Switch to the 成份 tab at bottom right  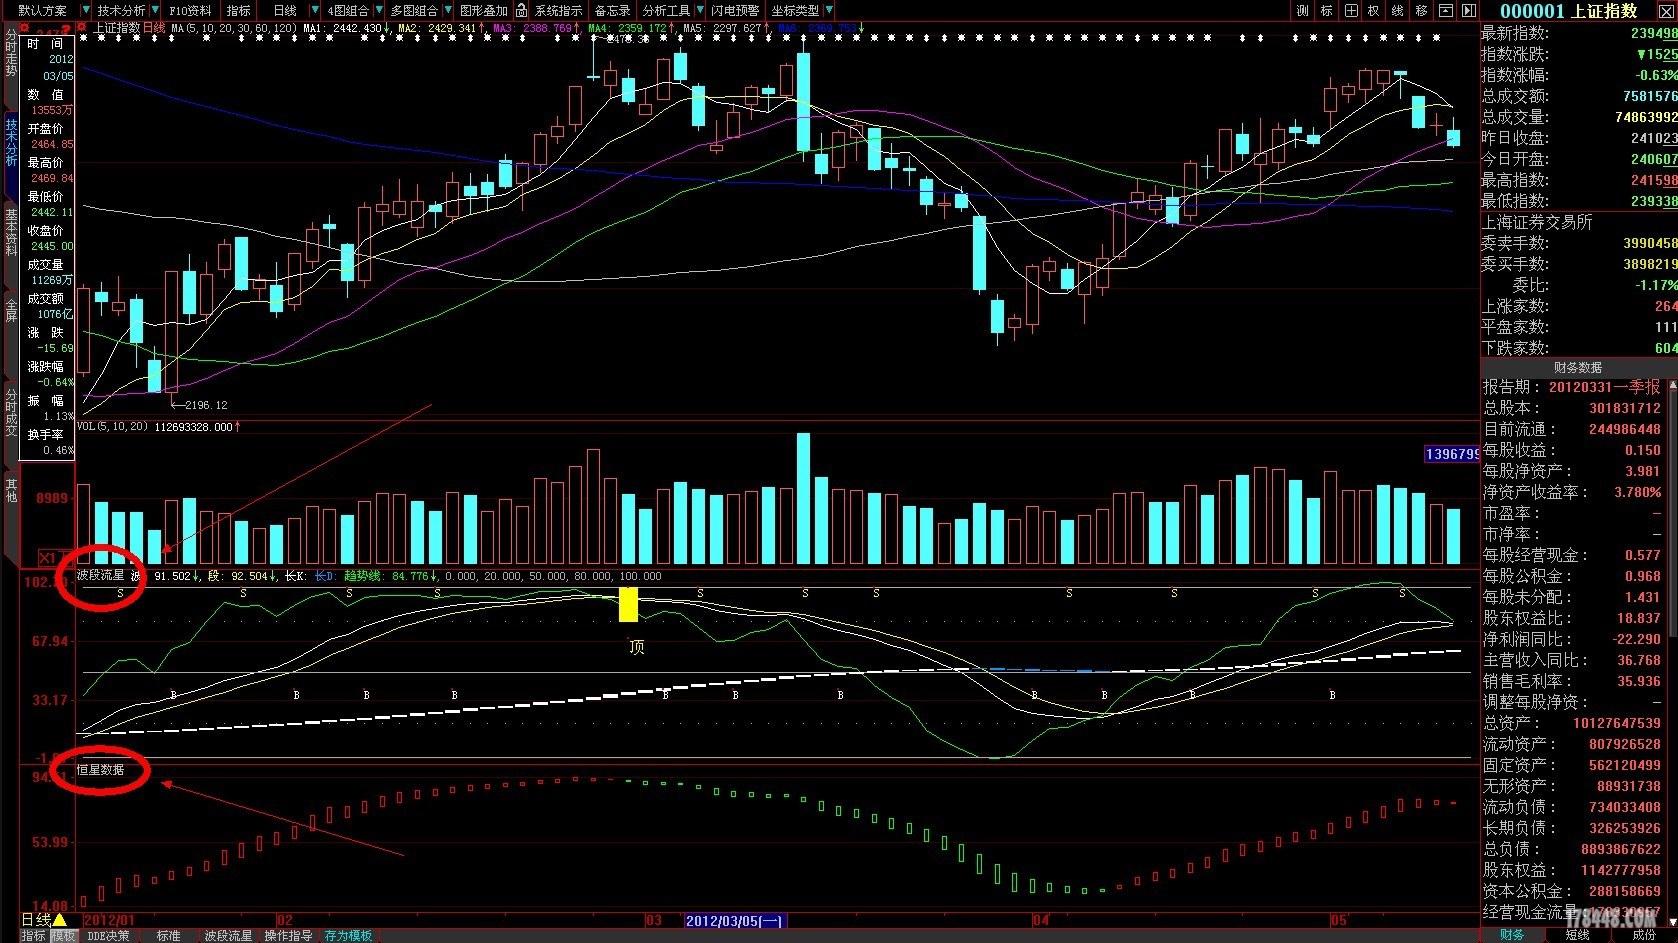pos(1644,935)
